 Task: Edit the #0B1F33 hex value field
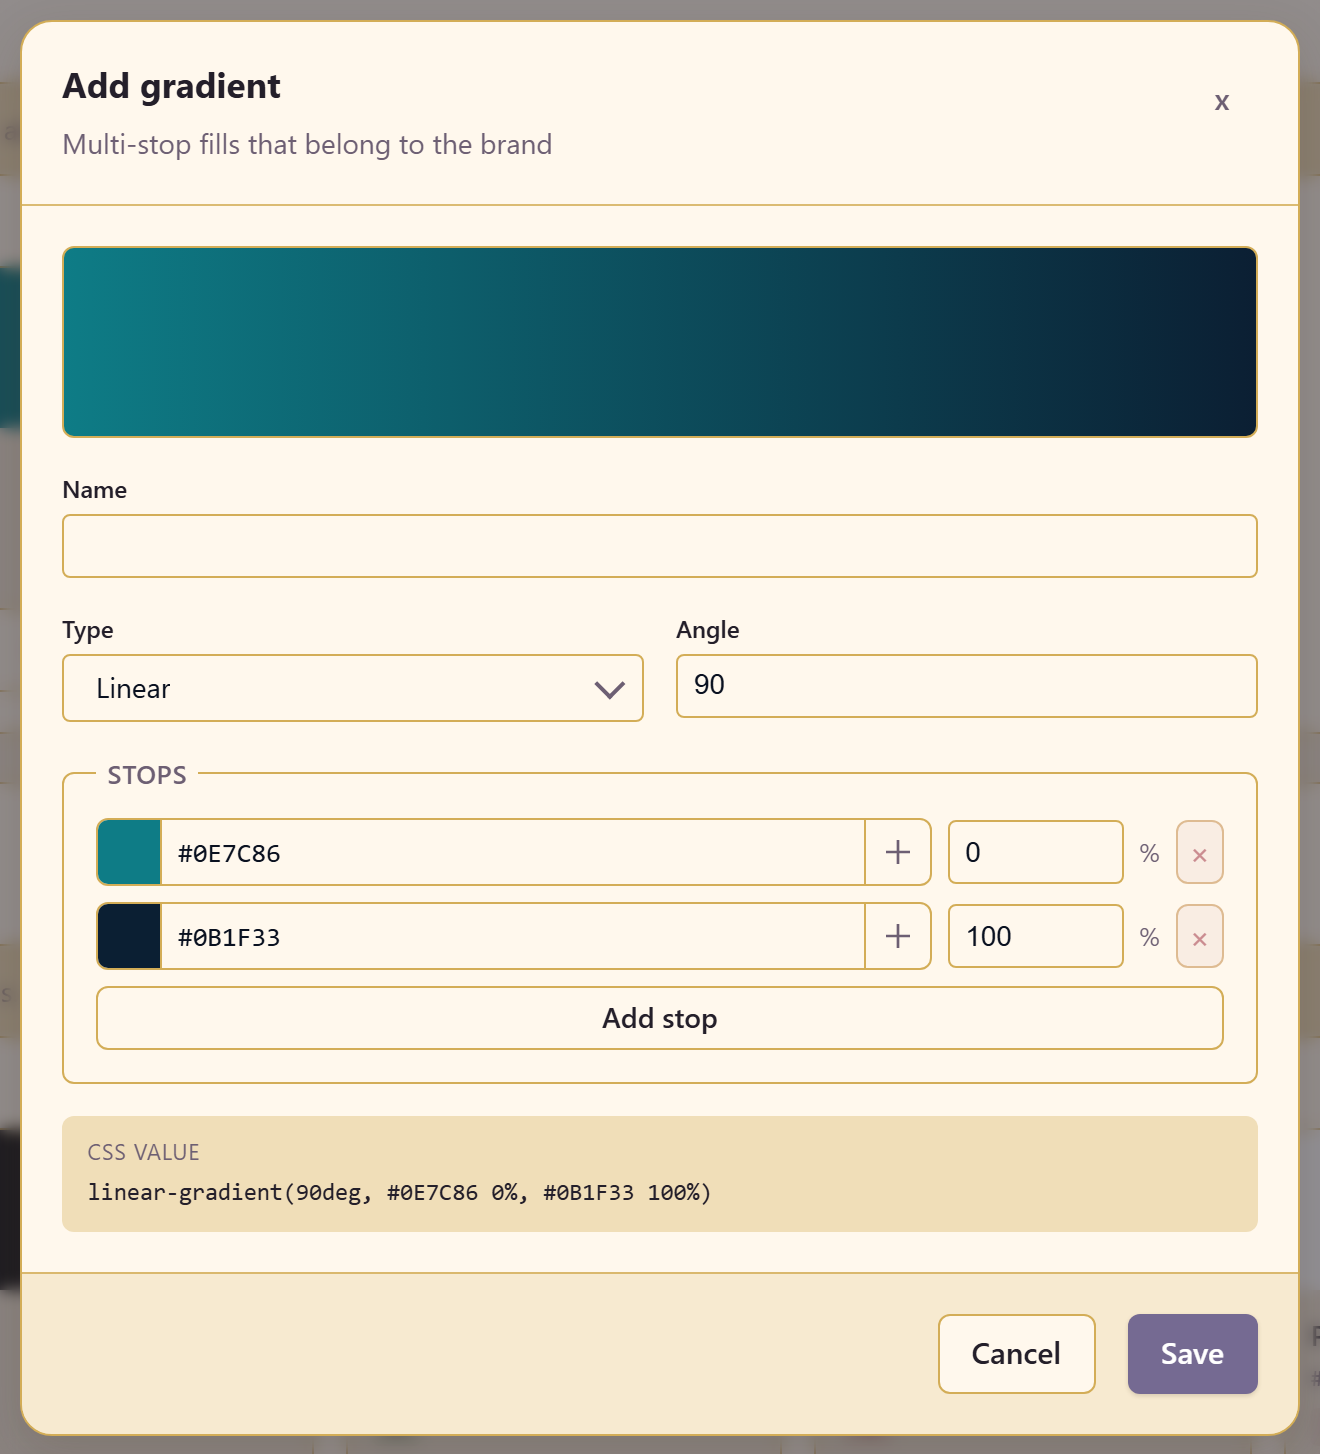pyautogui.click(x=513, y=937)
